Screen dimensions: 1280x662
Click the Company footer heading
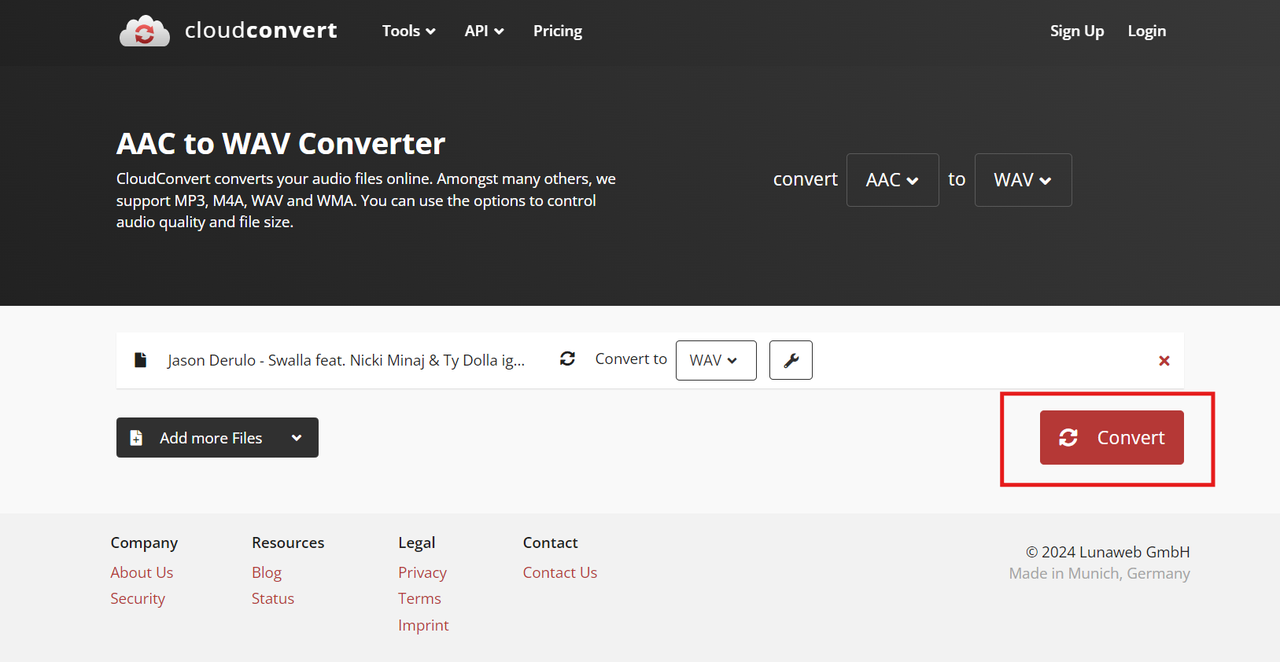[144, 542]
